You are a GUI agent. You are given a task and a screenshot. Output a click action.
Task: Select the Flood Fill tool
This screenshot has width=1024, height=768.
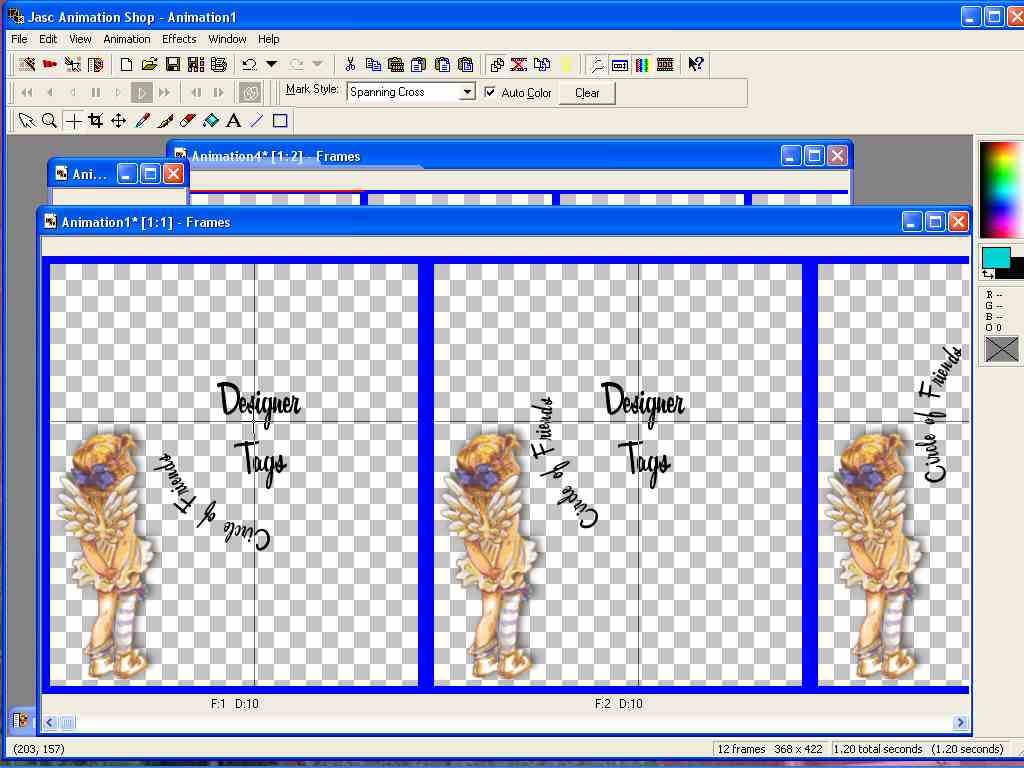pos(211,121)
